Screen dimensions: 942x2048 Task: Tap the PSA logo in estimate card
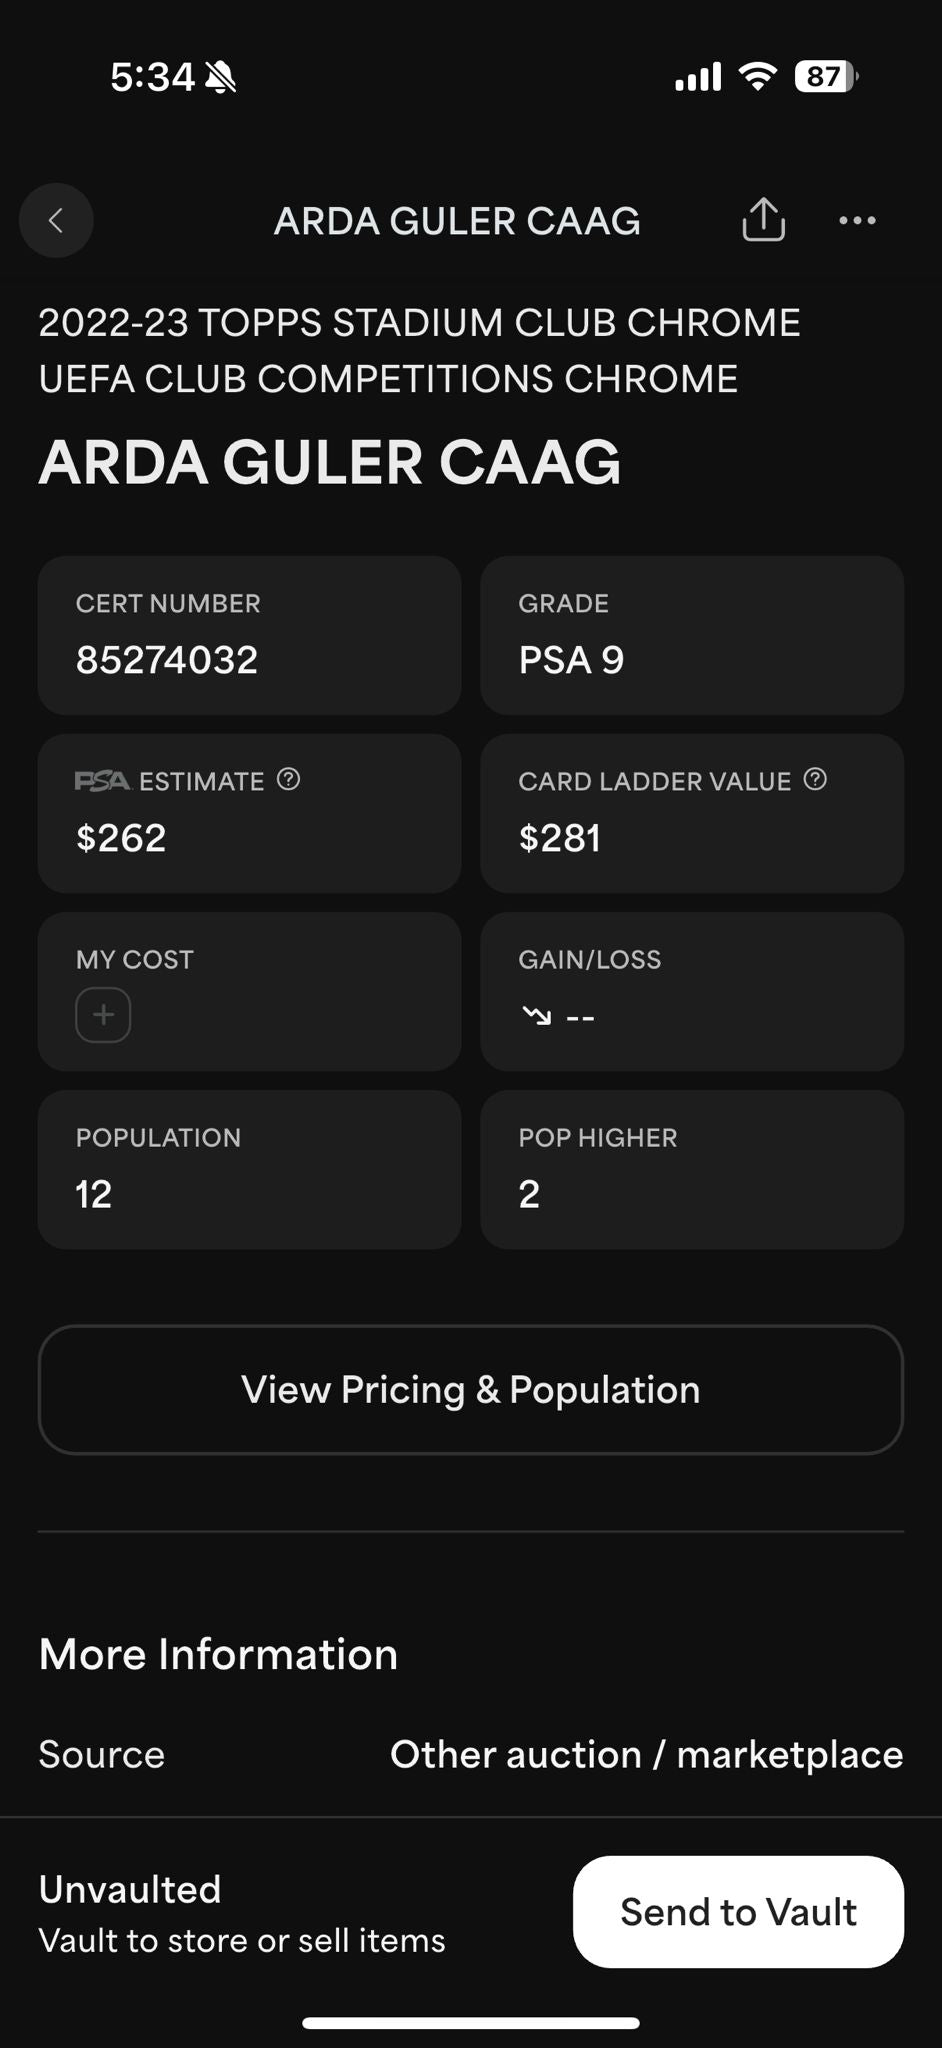point(102,781)
